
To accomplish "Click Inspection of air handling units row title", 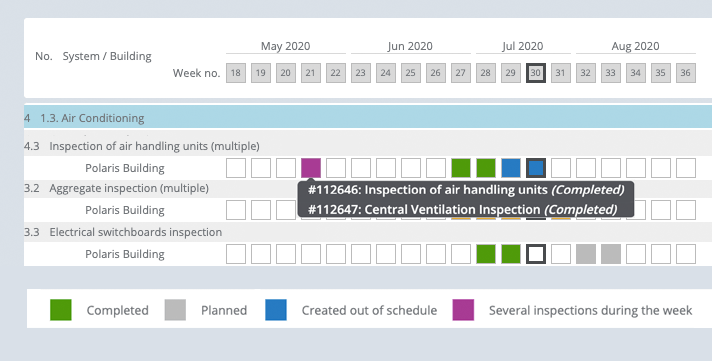I will click(154, 146).
